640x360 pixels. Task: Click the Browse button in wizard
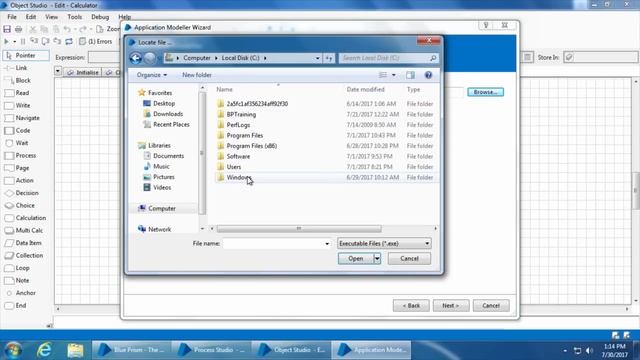[x=485, y=92]
